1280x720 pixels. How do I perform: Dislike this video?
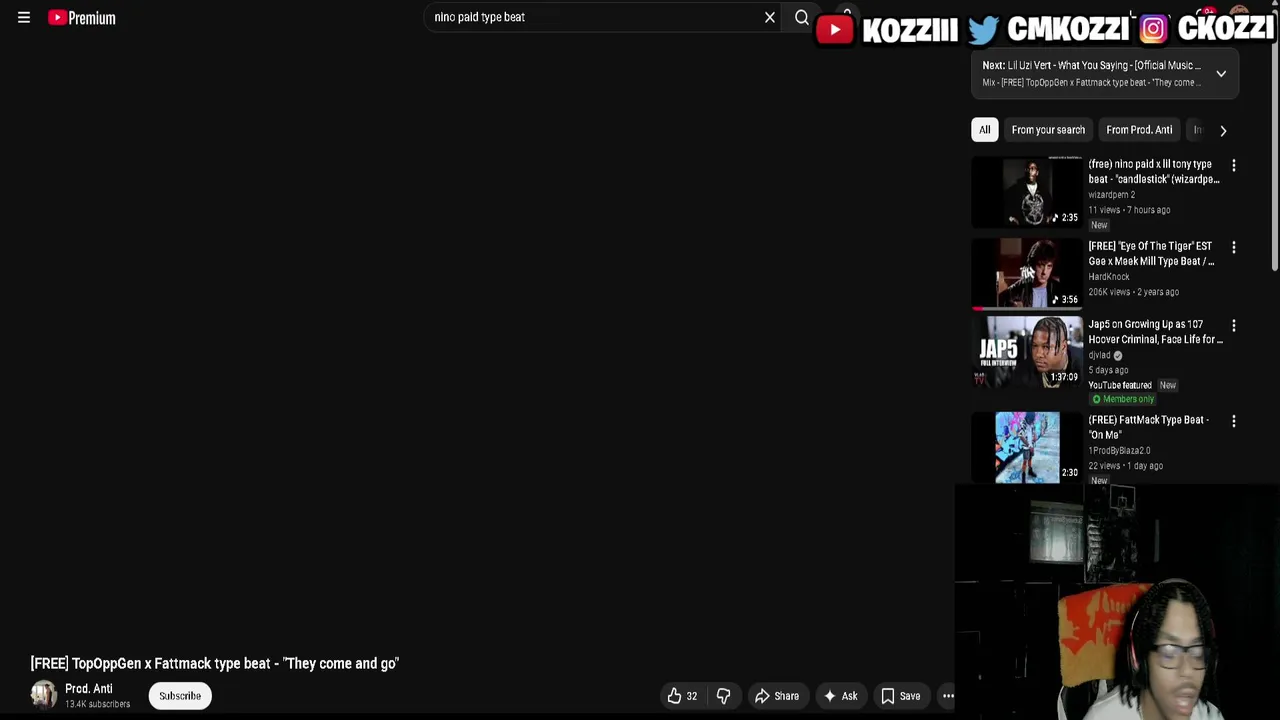tap(723, 696)
